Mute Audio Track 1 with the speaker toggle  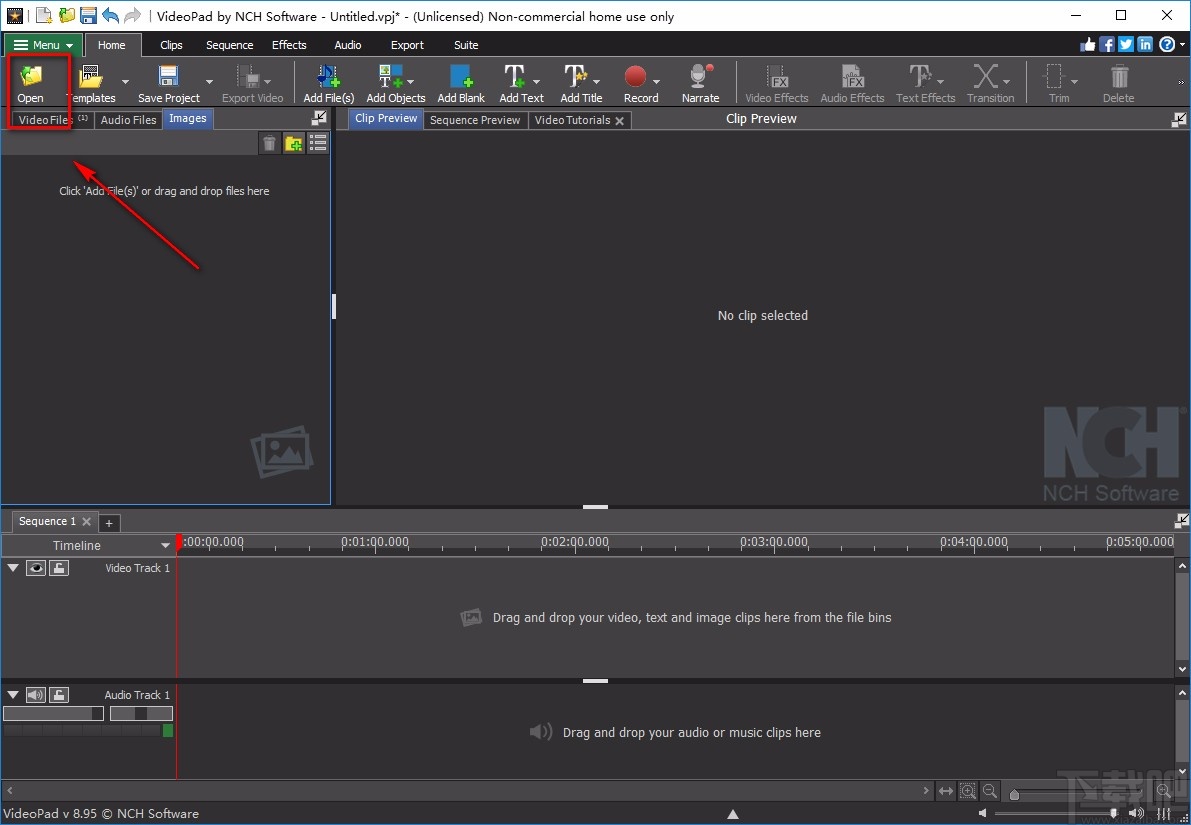click(x=36, y=694)
